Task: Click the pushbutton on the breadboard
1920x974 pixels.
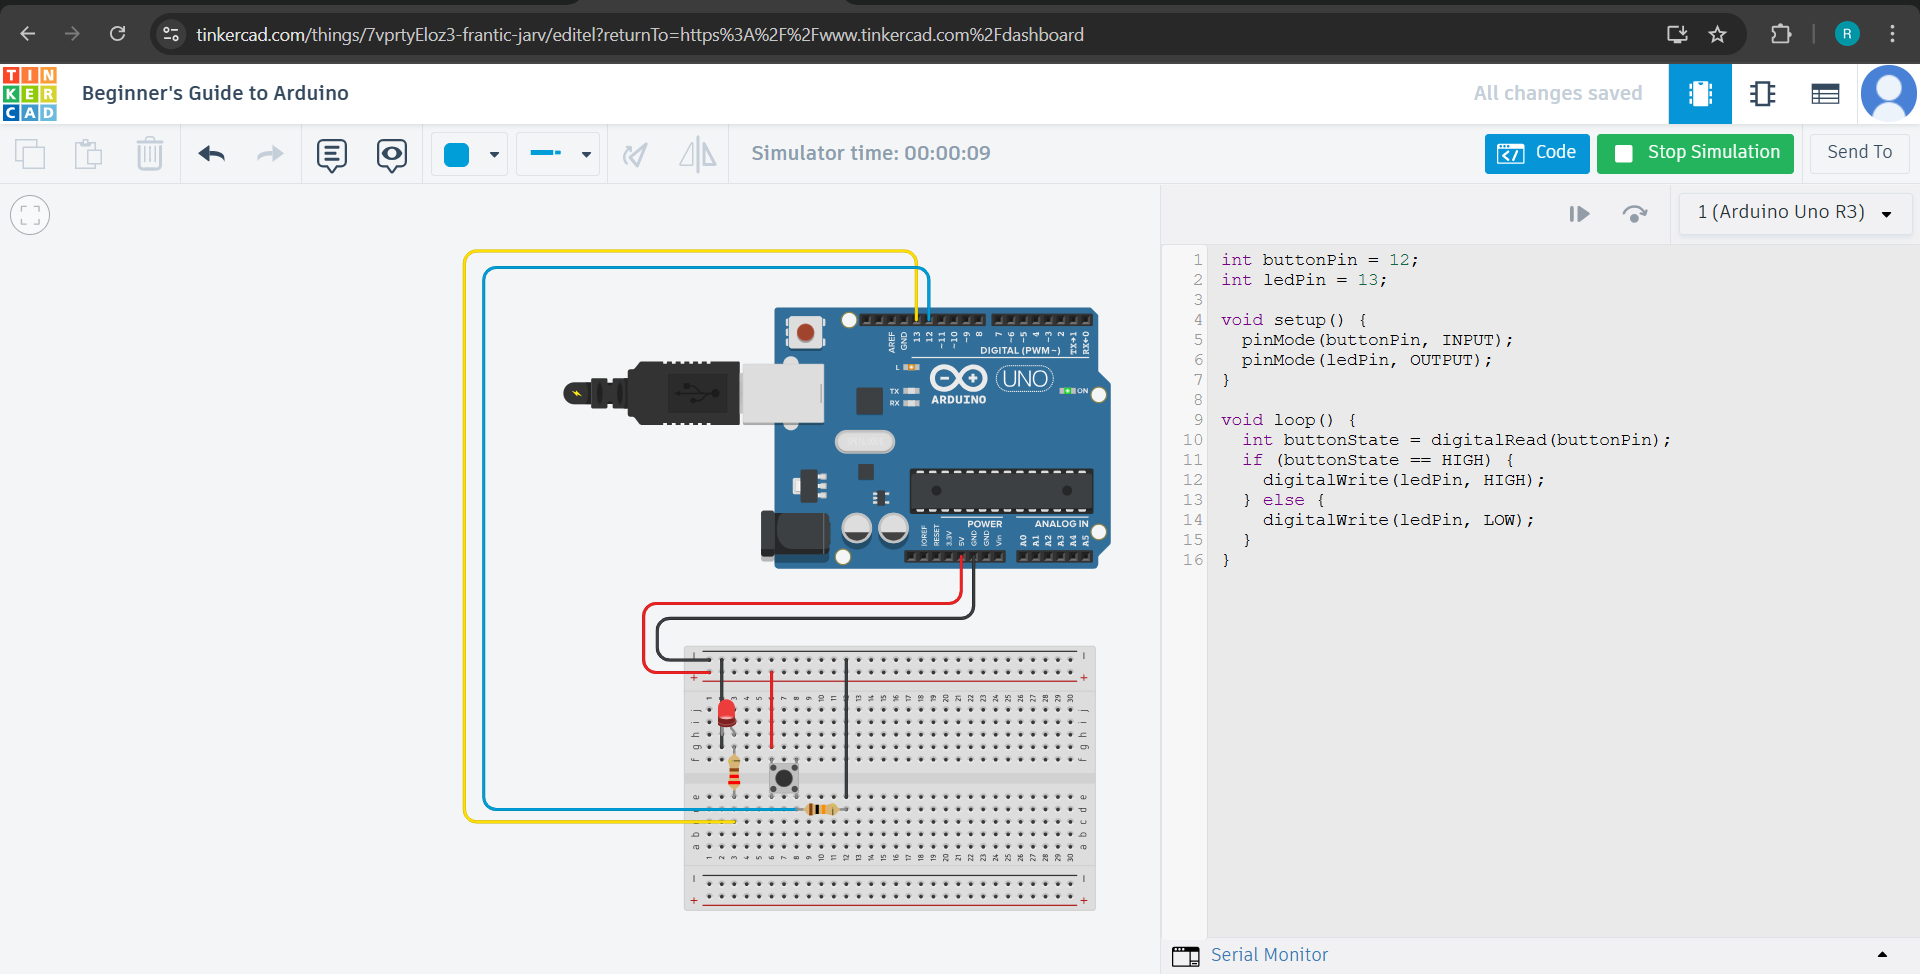Action: pyautogui.click(x=784, y=777)
